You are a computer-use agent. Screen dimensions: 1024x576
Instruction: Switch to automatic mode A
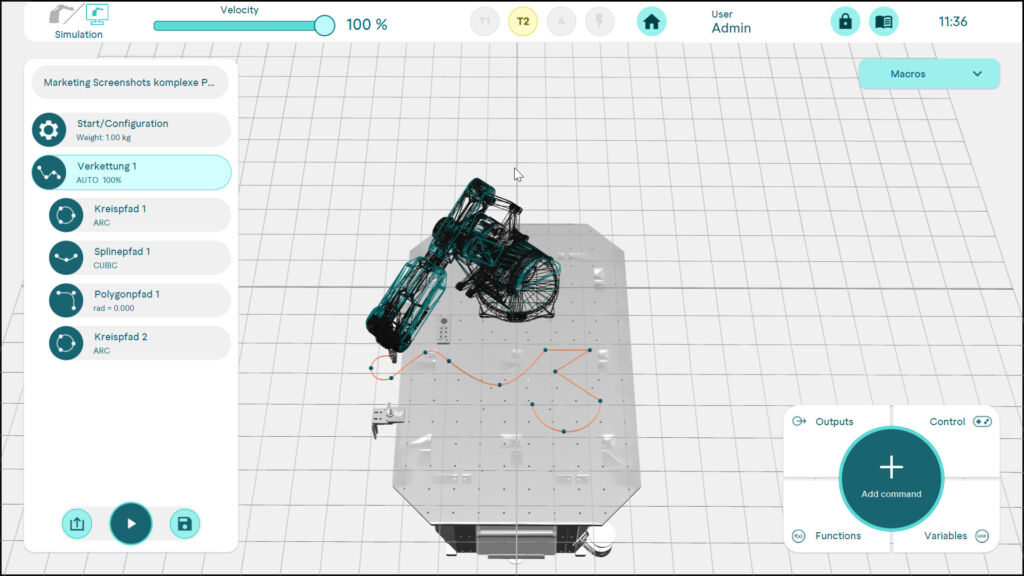pyautogui.click(x=561, y=21)
